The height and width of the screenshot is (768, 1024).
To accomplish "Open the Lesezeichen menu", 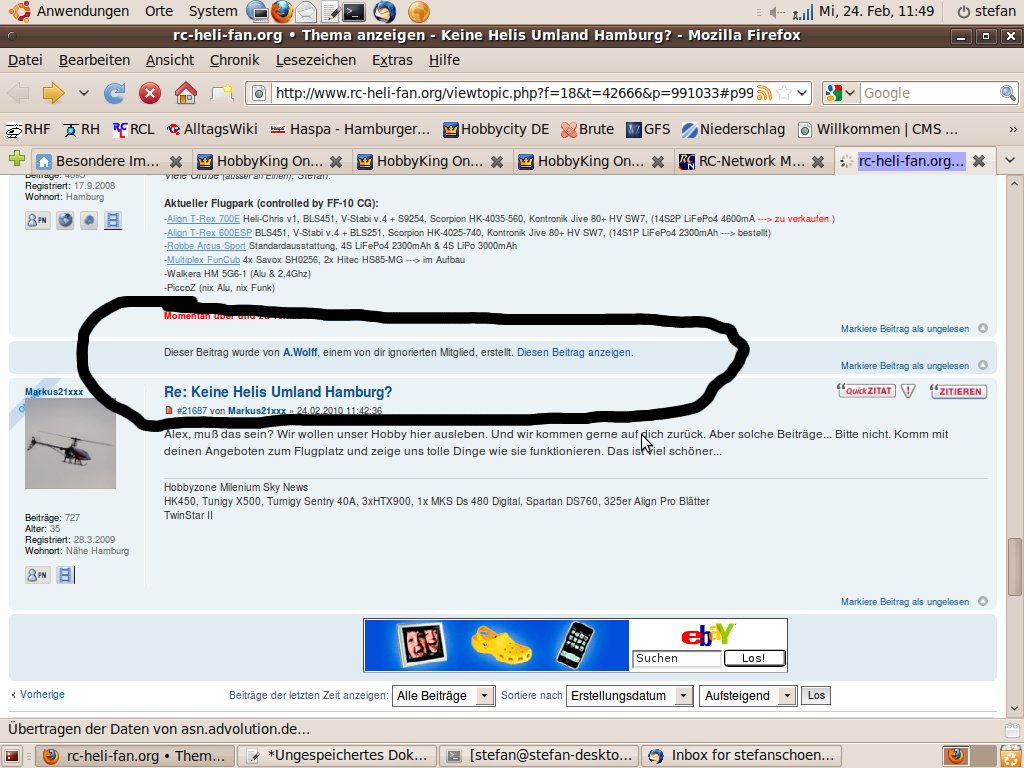I will click(x=316, y=60).
